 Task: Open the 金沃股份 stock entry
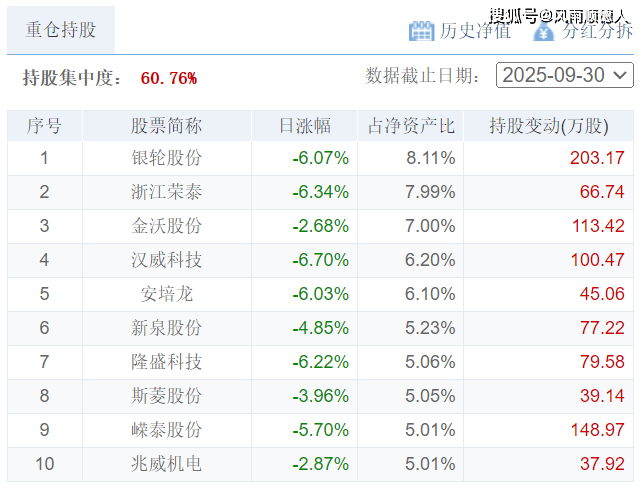coord(166,226)
